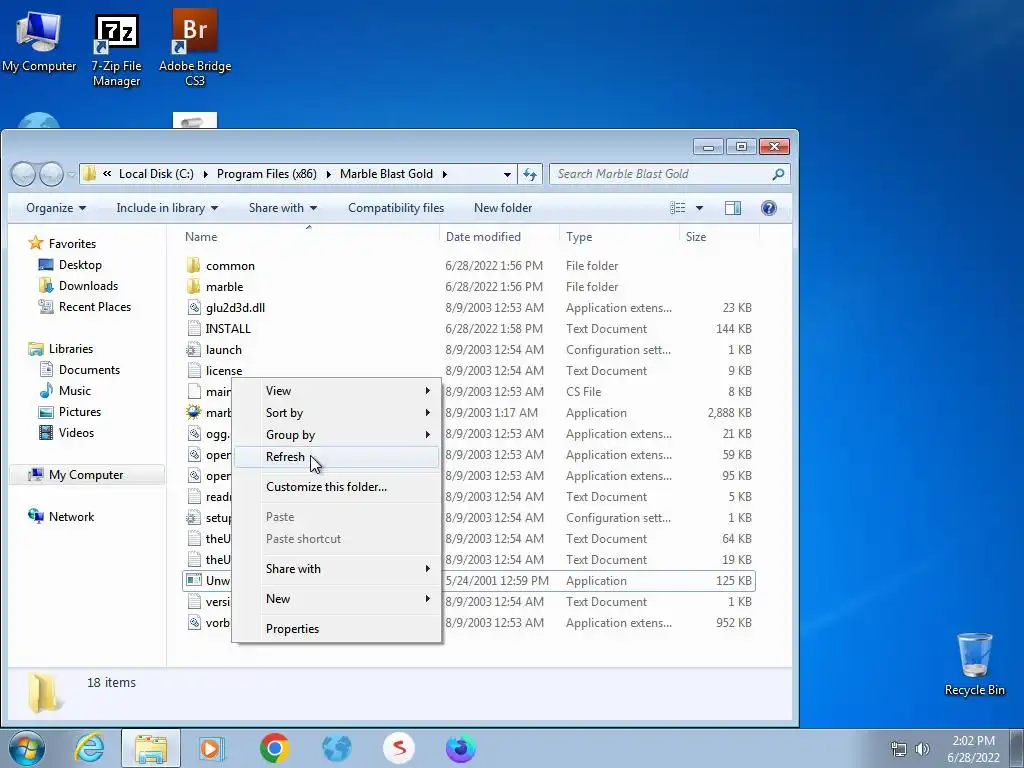Sort by the Size column header

(718, 236)
